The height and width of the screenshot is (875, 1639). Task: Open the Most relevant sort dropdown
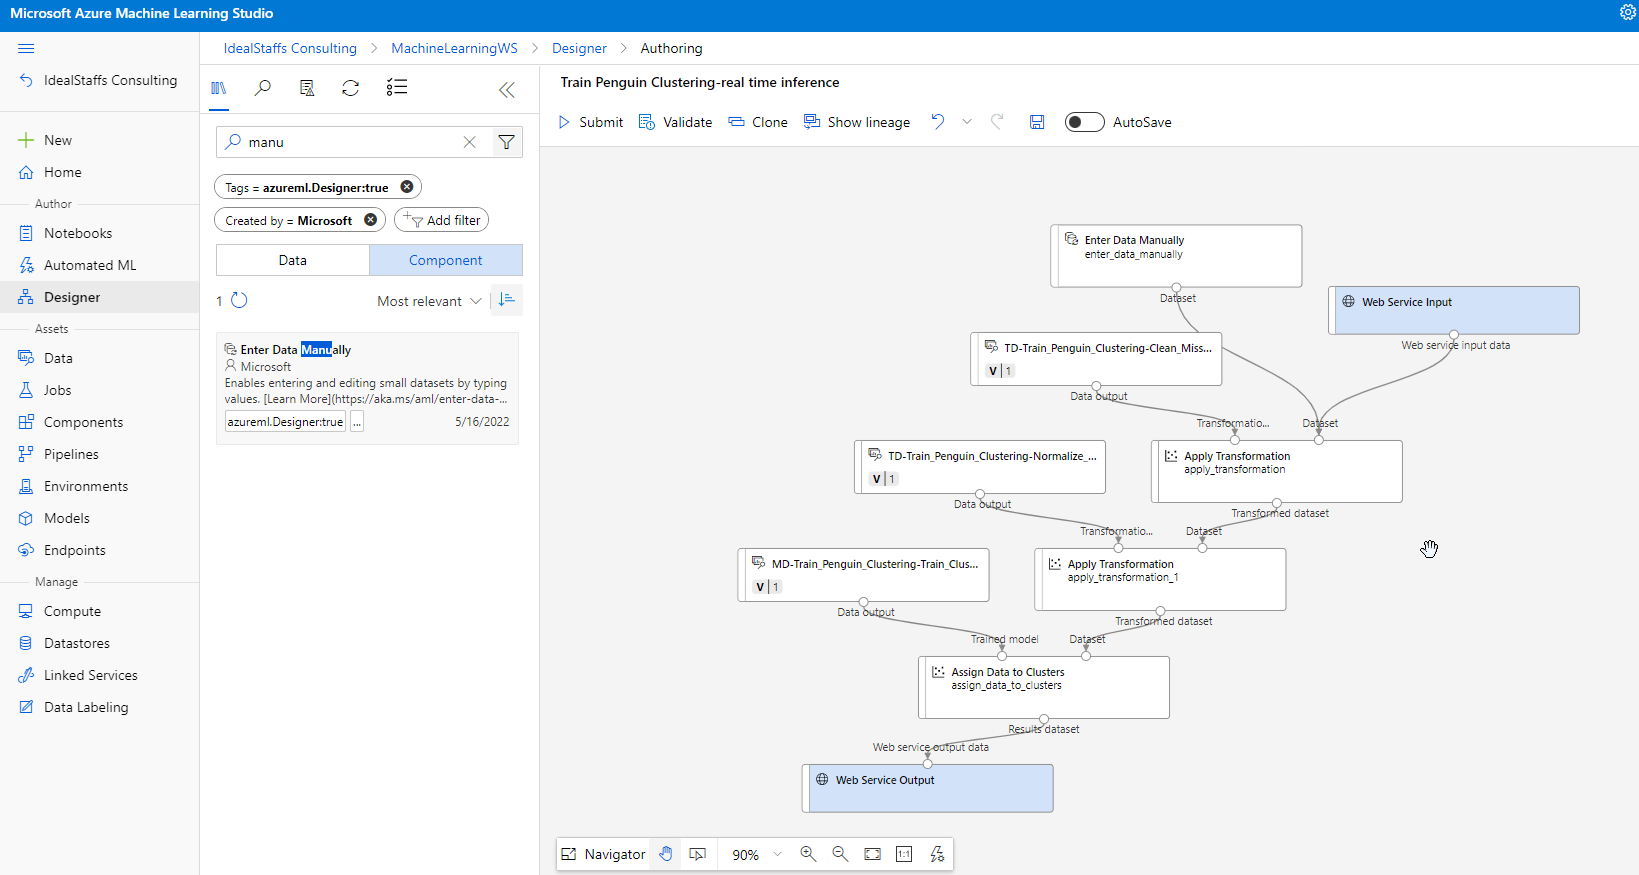coord(429,301)
